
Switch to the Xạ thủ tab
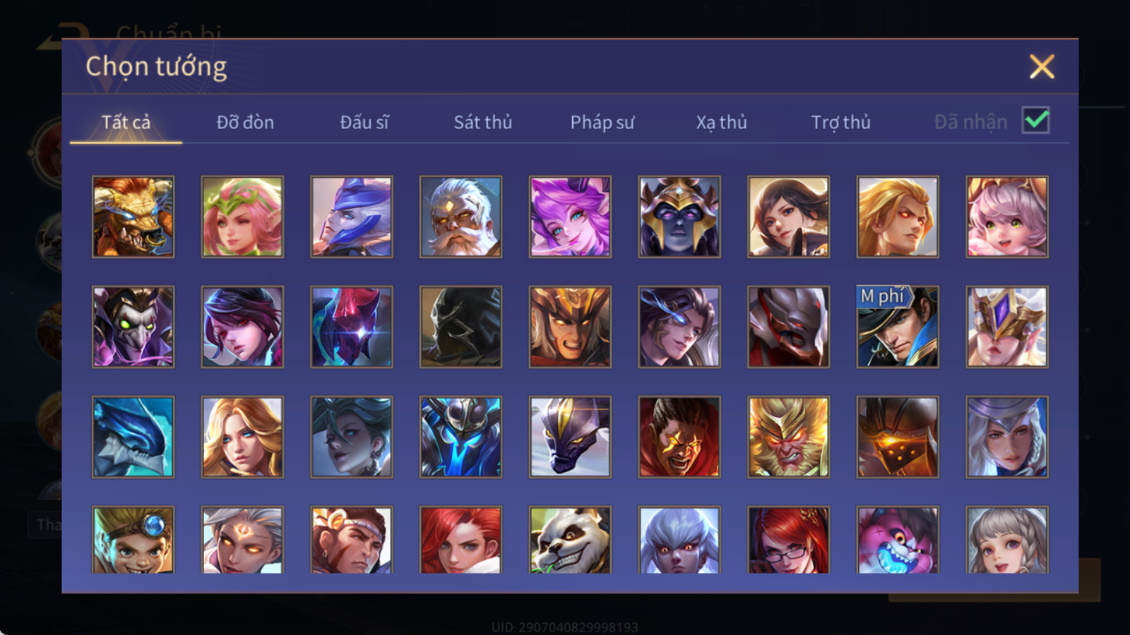click(721, 123)
